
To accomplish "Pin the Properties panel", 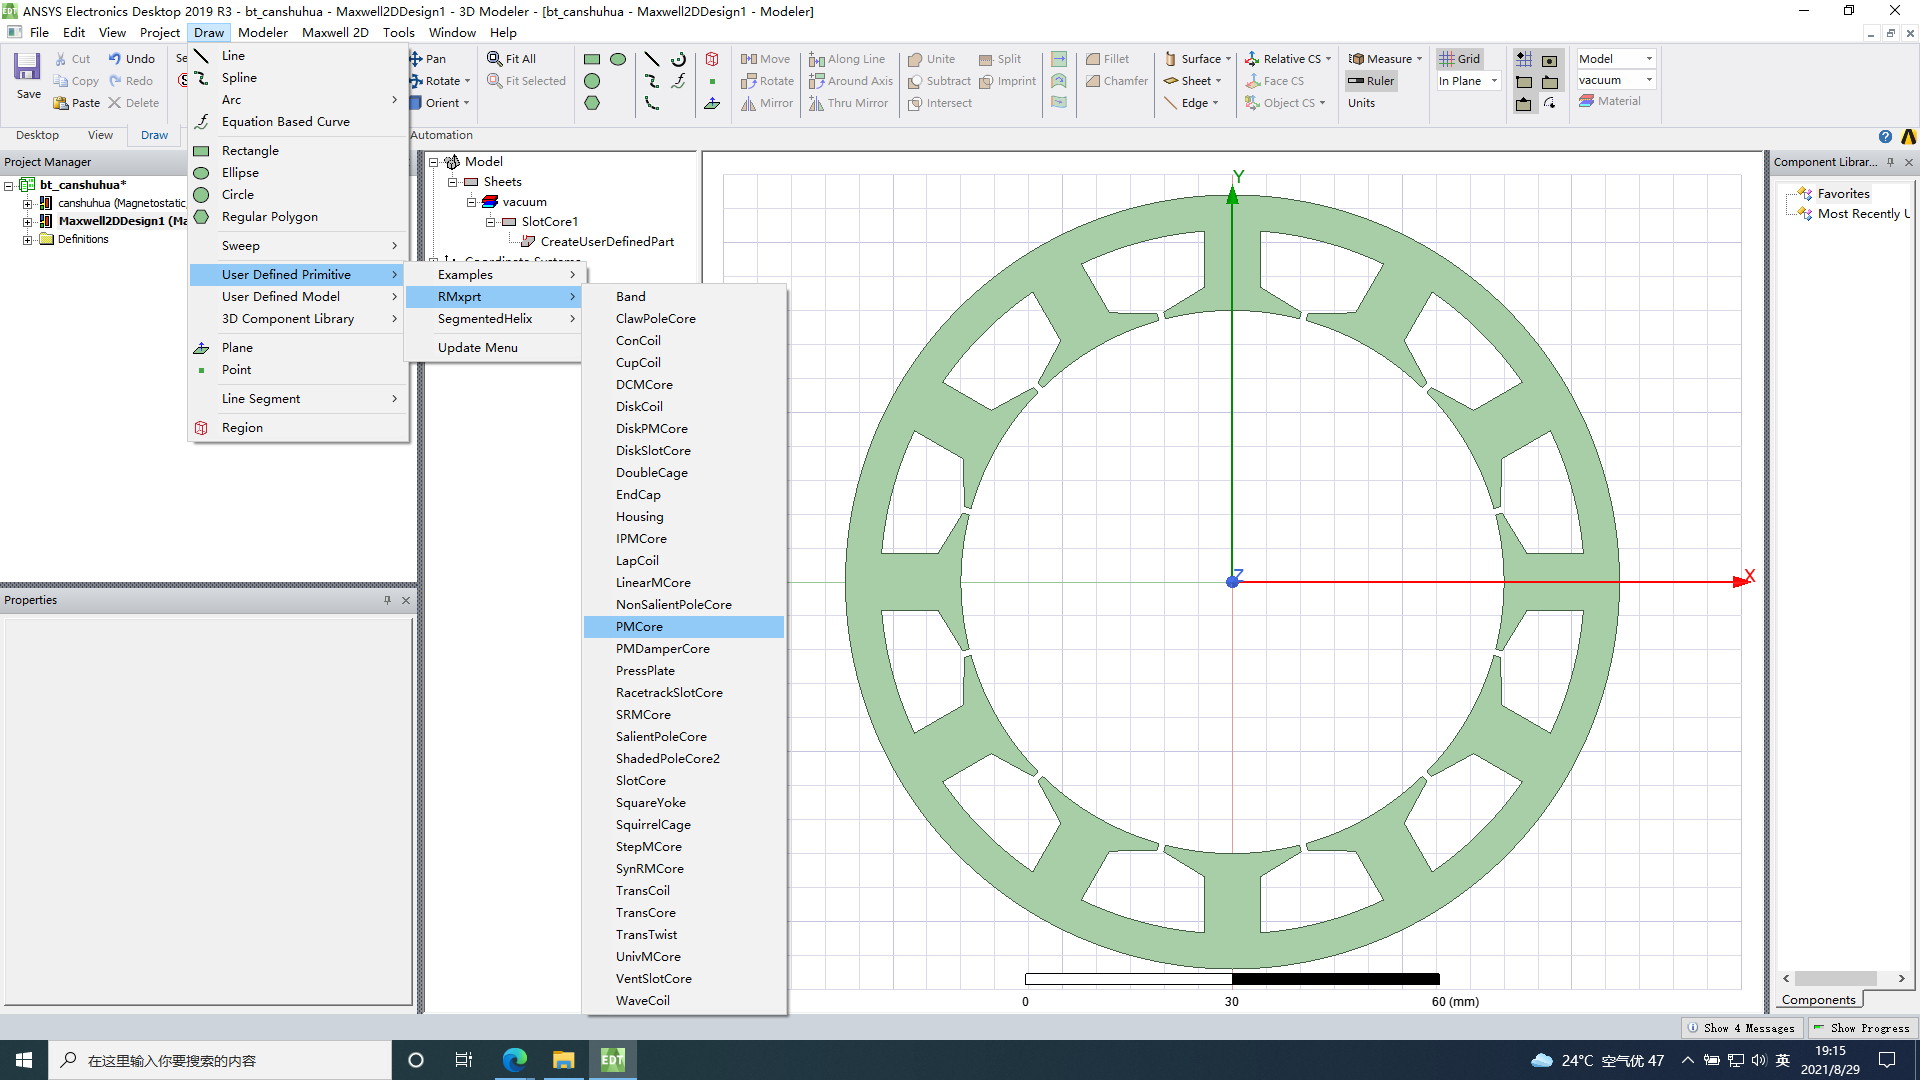I will pos(387,600).
